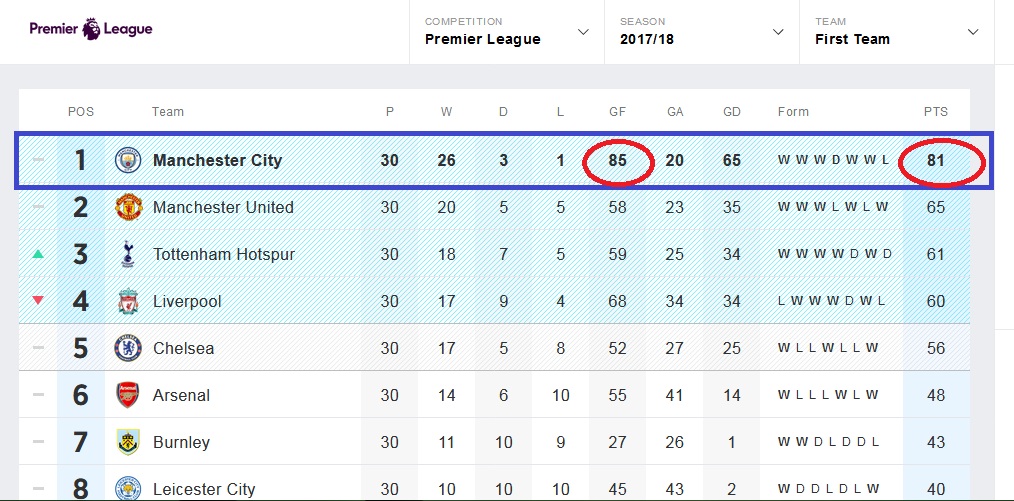The width and height of the screenshot is (1014, 501).
Task: Click Liverpool's red downward movement arrow
Action: coord(38,301)
